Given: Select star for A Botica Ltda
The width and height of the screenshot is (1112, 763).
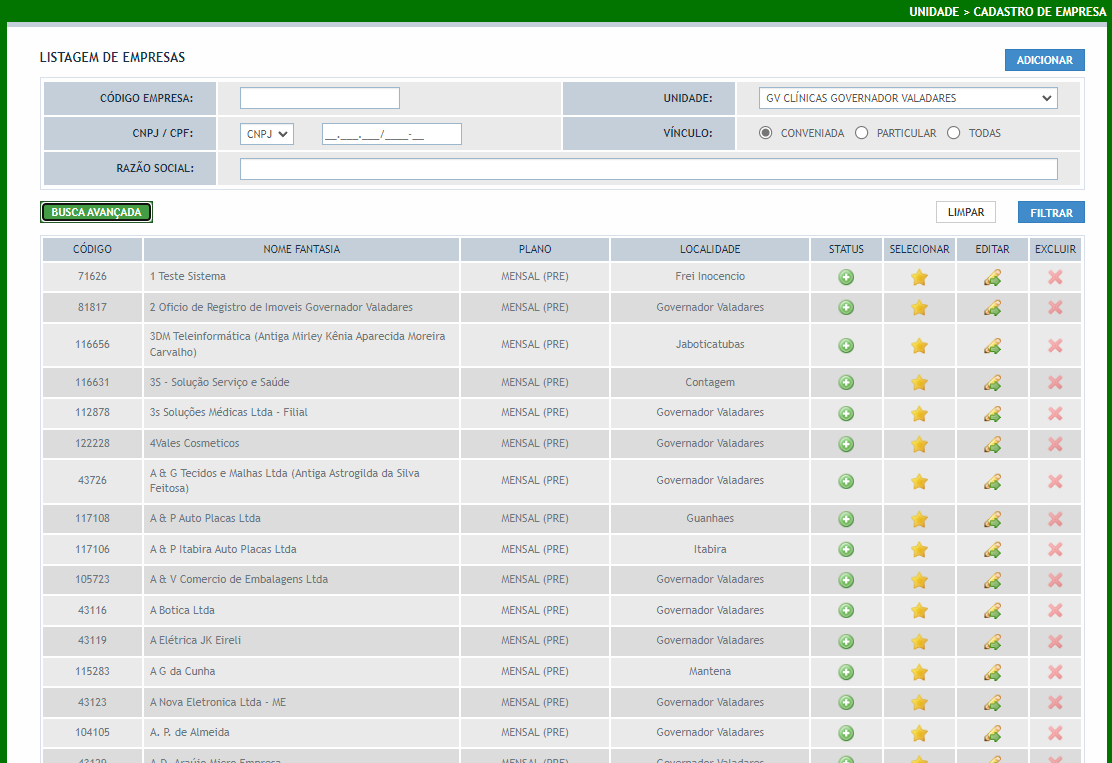Looking at the screenshot, I should 919,611.
